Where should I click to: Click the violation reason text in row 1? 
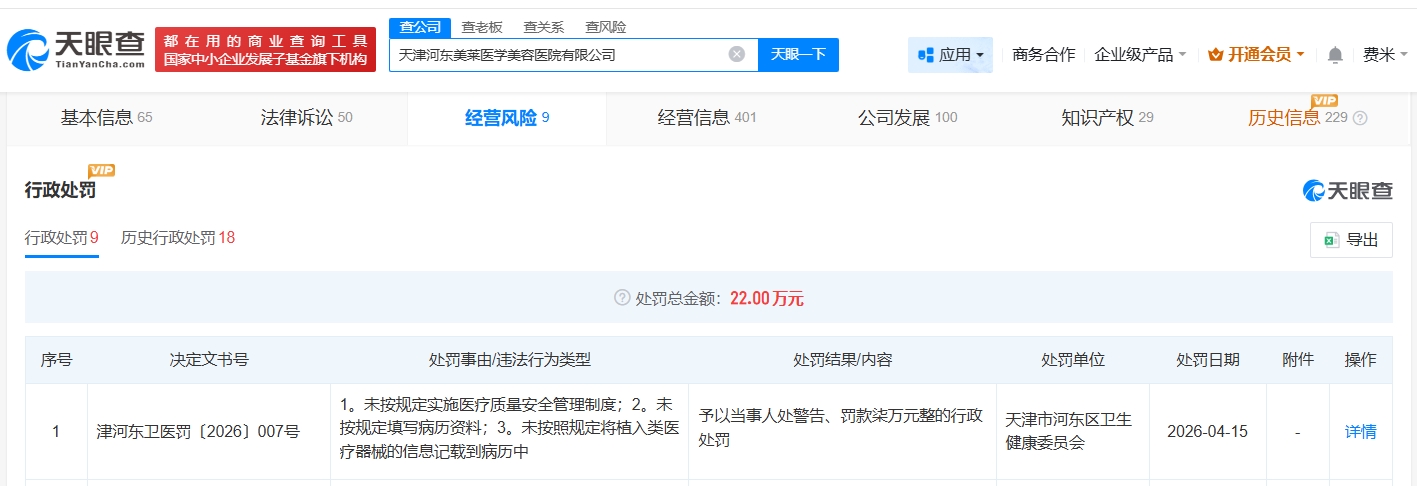[x=510, y=429]
